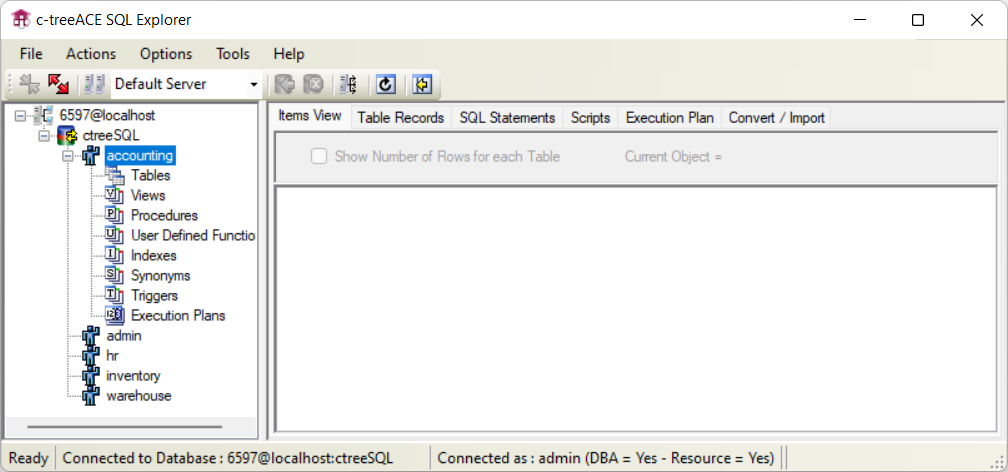
Task: Select the Triggers tree label
Action: coord(154,295)
